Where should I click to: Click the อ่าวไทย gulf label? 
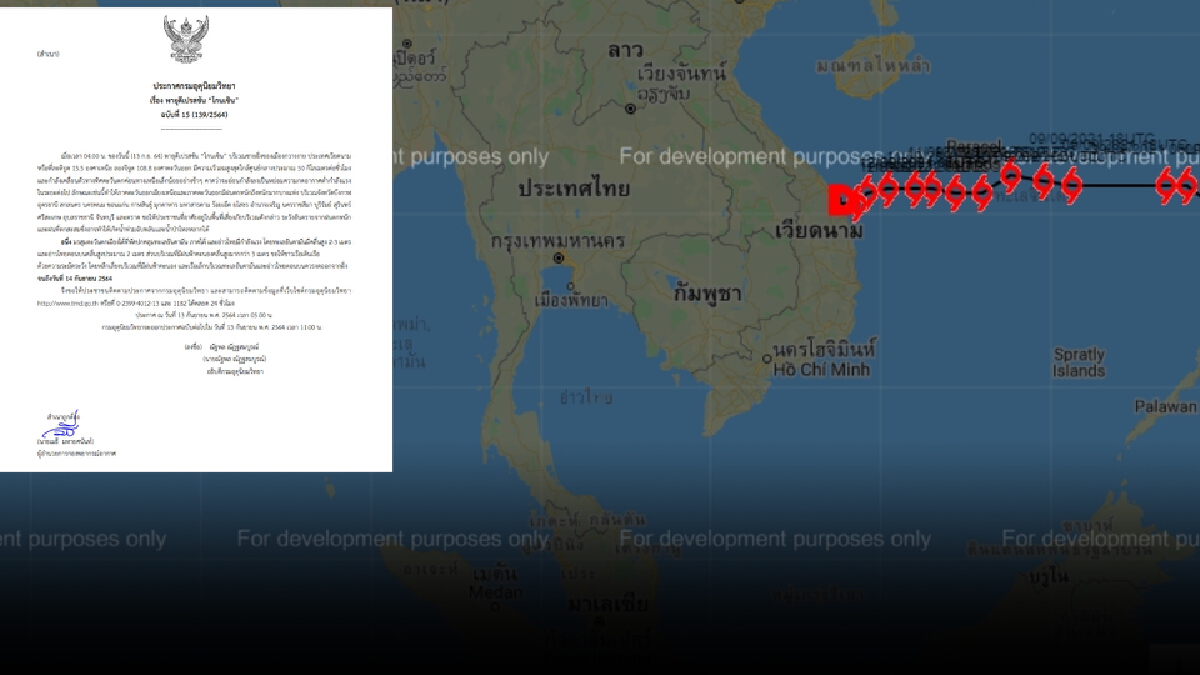pyautogui.click(x=585, y=397)
